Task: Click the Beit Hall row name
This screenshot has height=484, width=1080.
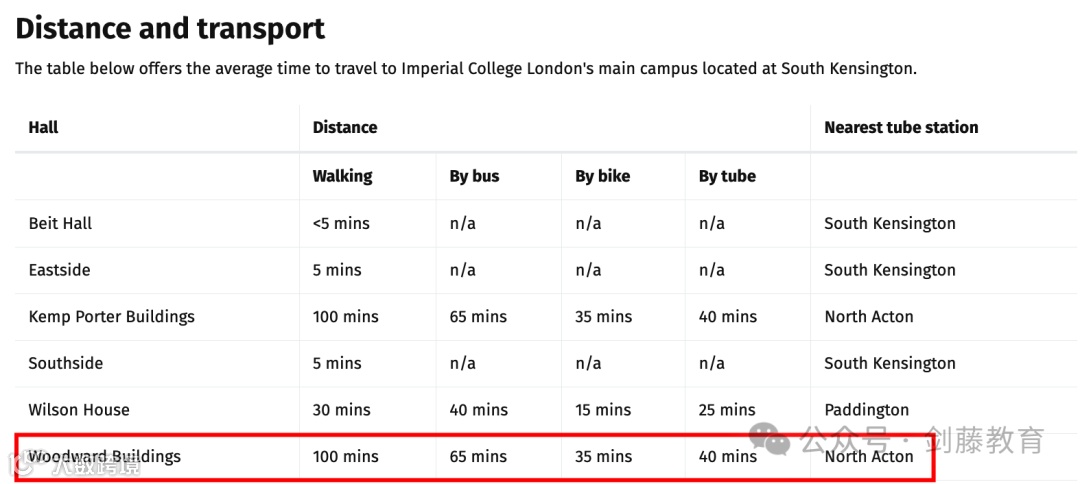Action: (60, 223)
